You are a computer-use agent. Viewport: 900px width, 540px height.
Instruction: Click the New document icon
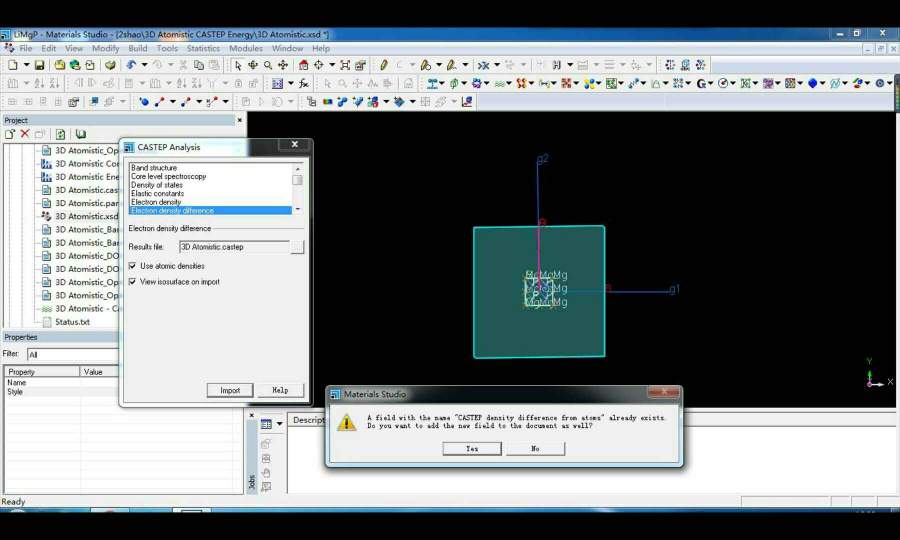tap(12, 65)
